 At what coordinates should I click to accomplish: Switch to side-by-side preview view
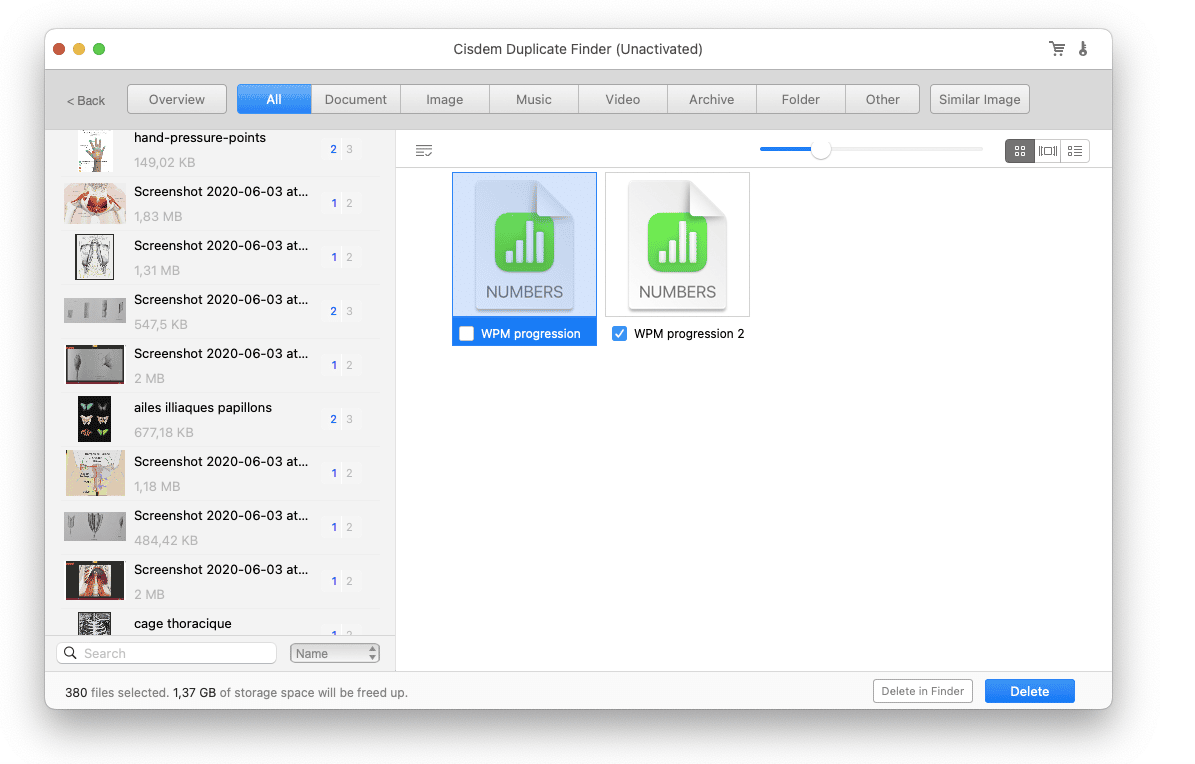pyautogui.click(x=1047, y=151)
